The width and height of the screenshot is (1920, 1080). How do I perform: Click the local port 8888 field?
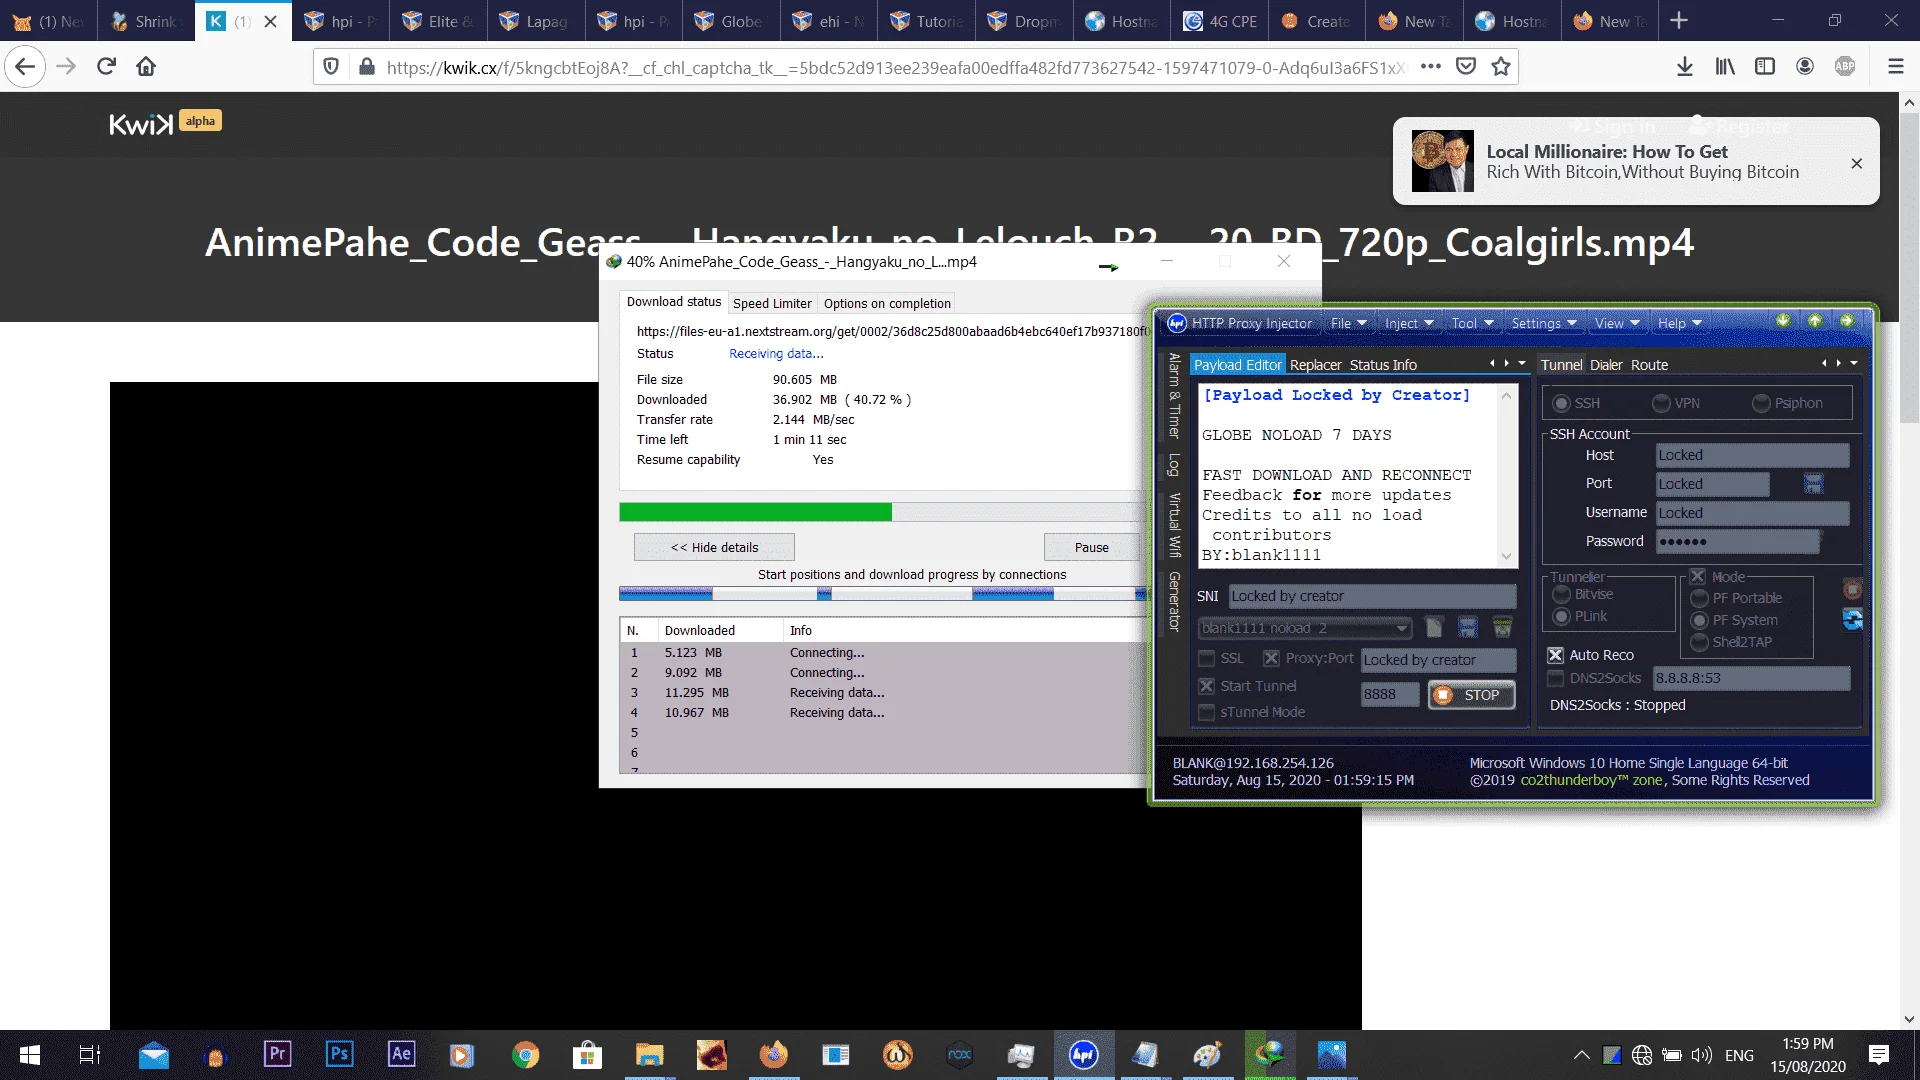[x=1389, y=695]
